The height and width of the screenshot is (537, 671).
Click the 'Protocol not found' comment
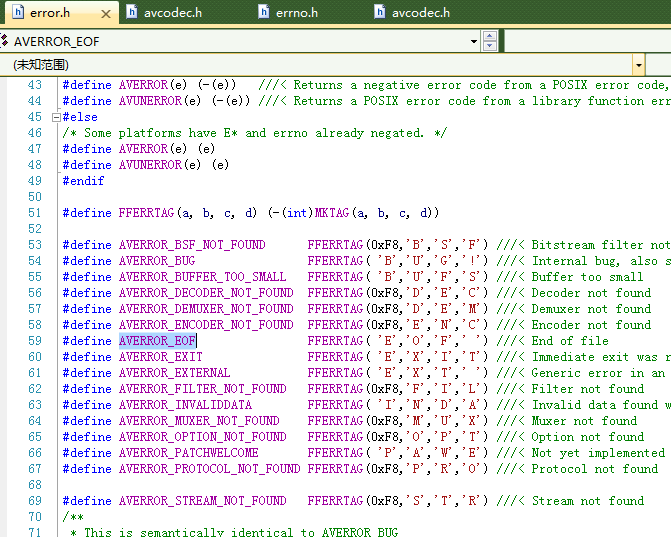[594, 469]
